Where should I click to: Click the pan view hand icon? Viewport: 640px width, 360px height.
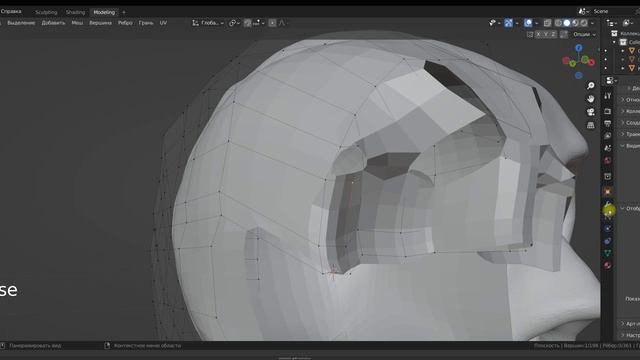(x=591, y=99)
